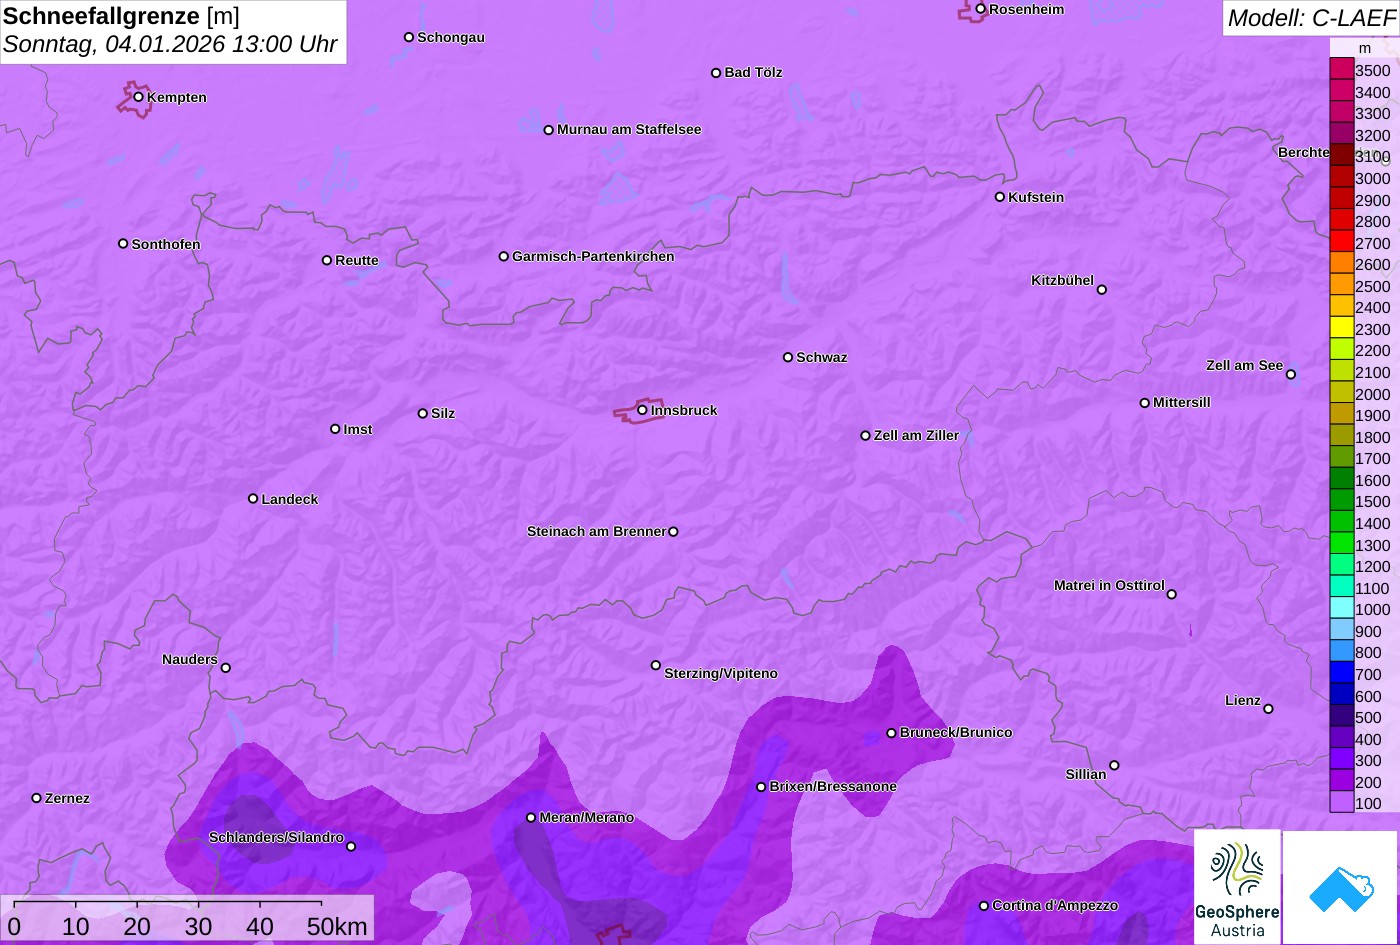Click the Silz label
Screen dimensions: 1400x945
click(x=443, y=413)
